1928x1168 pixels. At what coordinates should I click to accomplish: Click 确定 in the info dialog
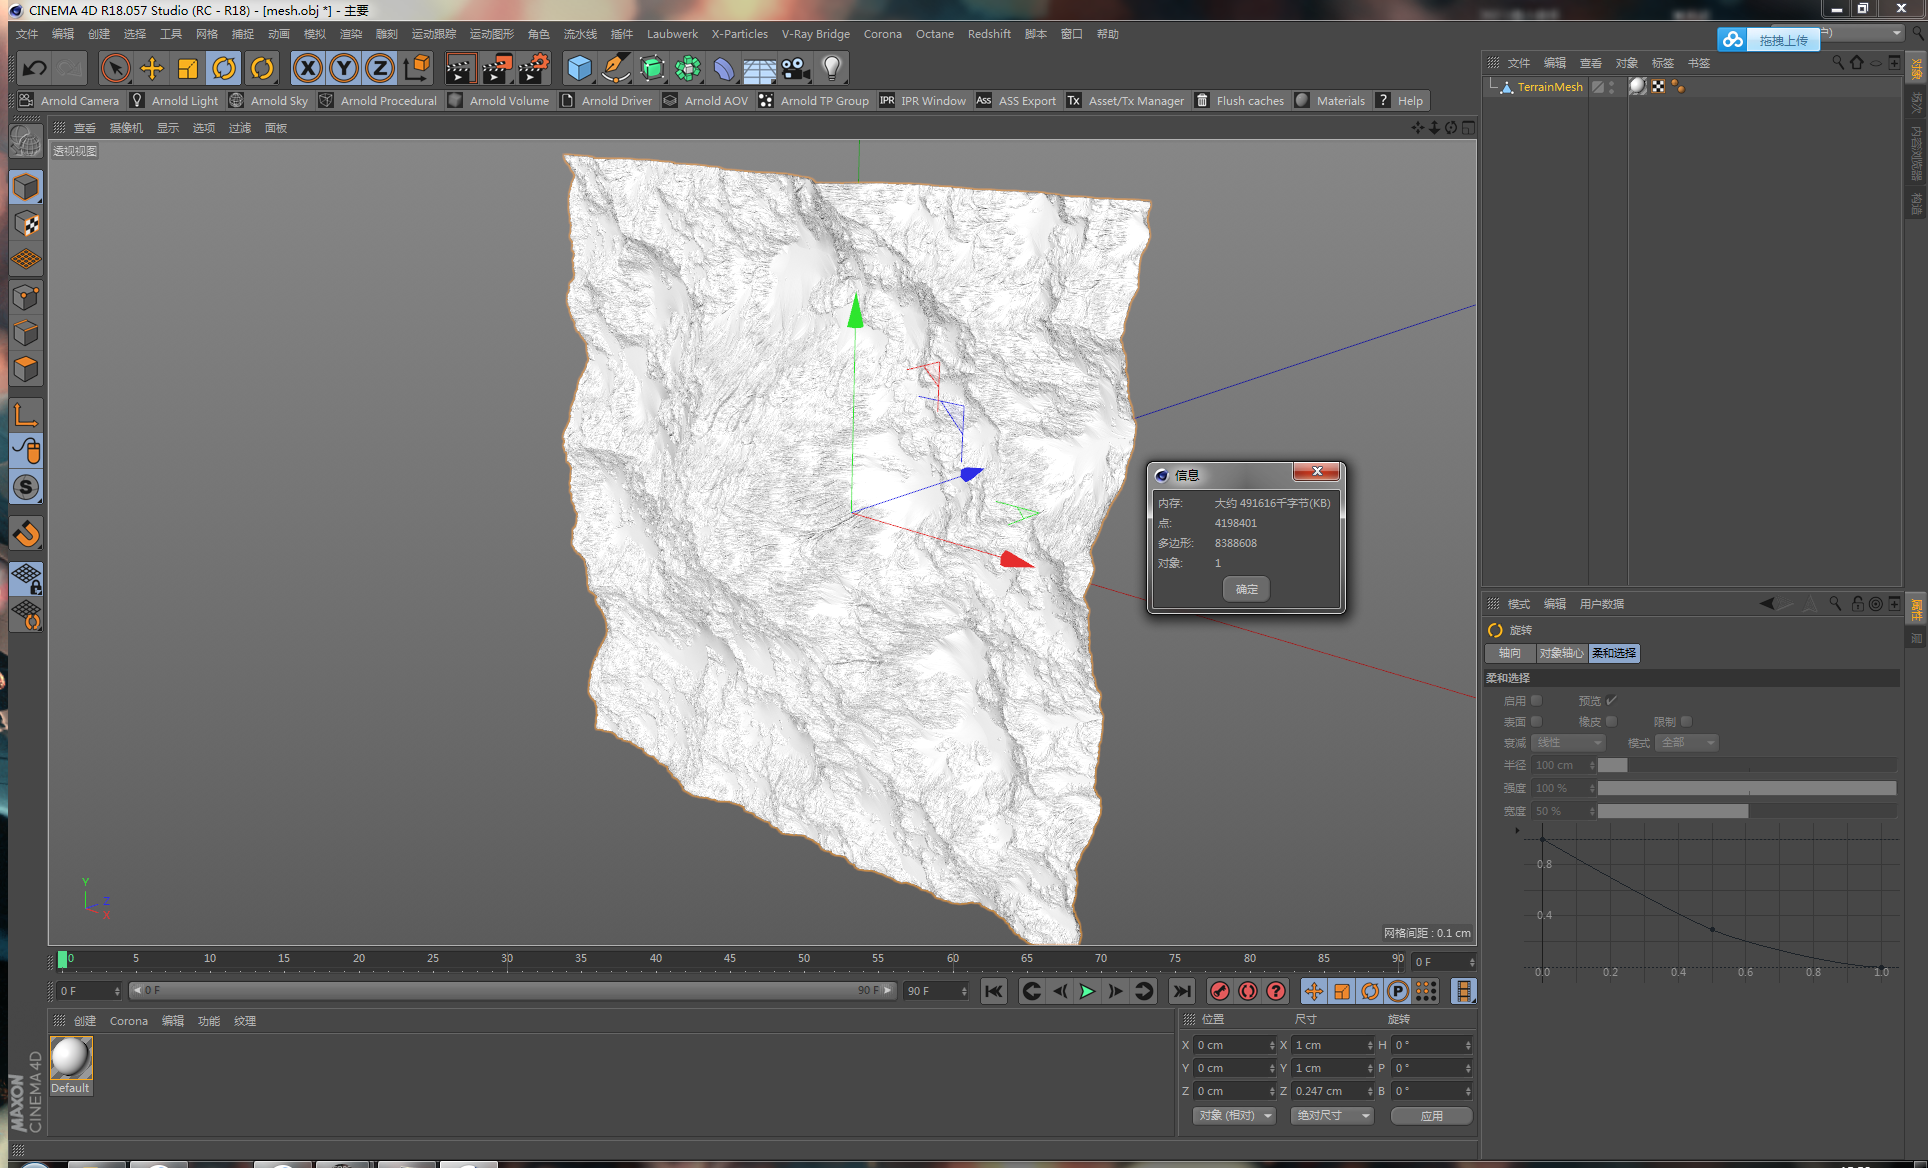click(1246, 589)
